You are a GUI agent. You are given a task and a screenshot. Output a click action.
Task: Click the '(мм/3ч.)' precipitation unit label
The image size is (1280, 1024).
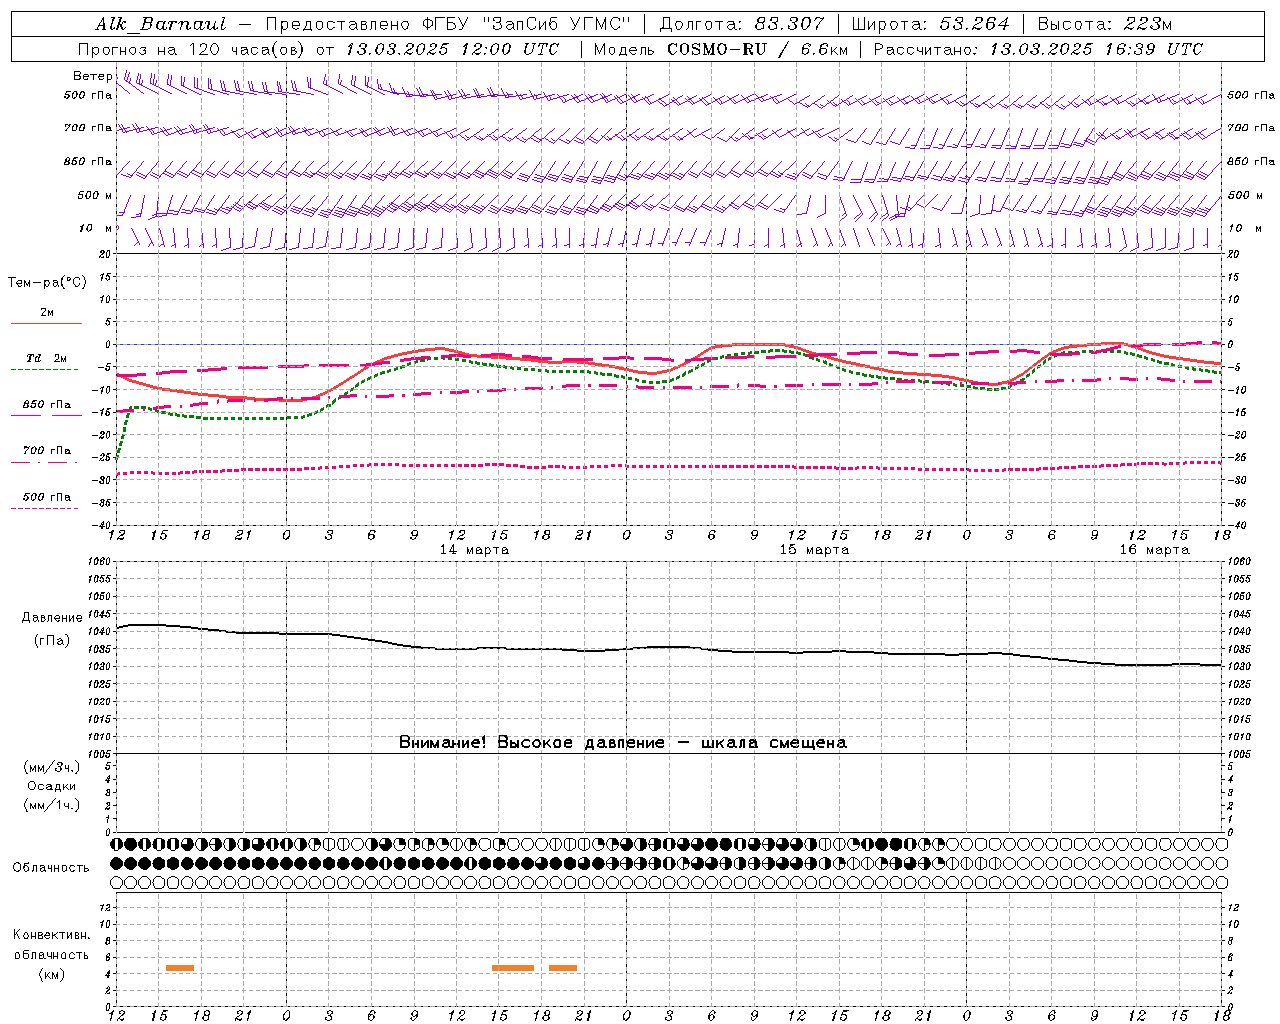pyautogui.click(x=52, y=767)
